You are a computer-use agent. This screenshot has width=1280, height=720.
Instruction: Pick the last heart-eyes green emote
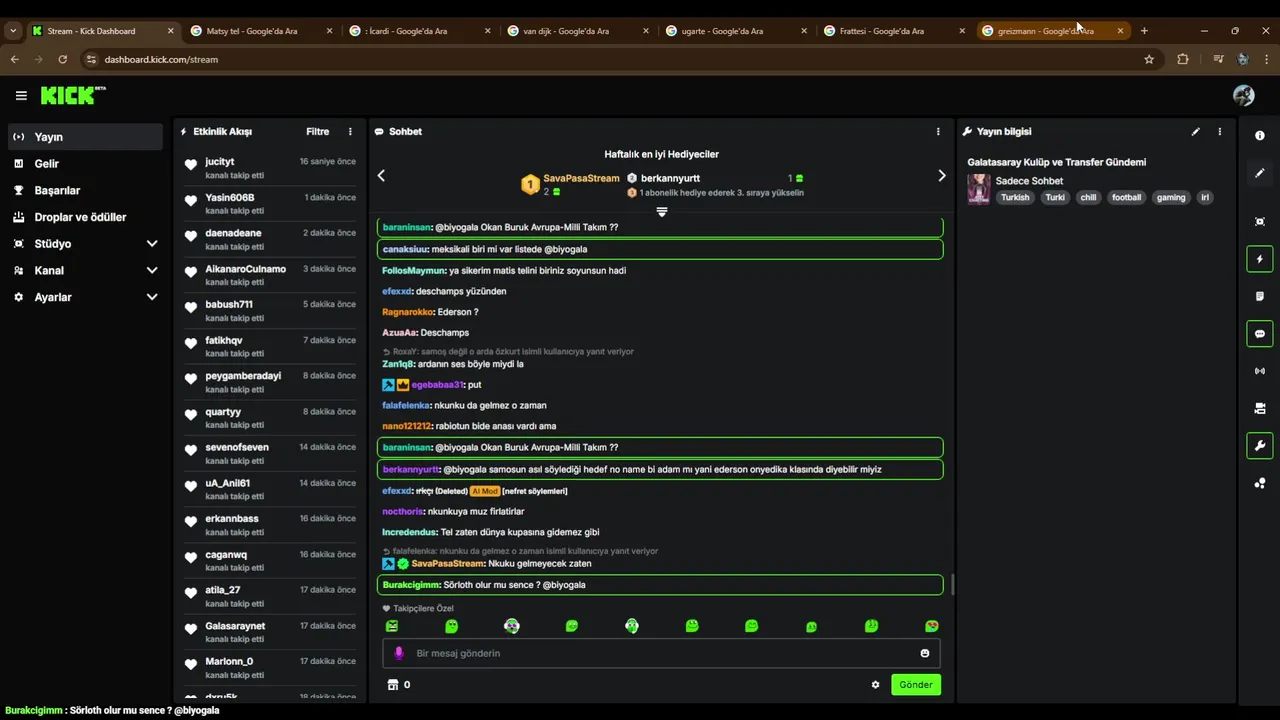(x=932, y=626)
